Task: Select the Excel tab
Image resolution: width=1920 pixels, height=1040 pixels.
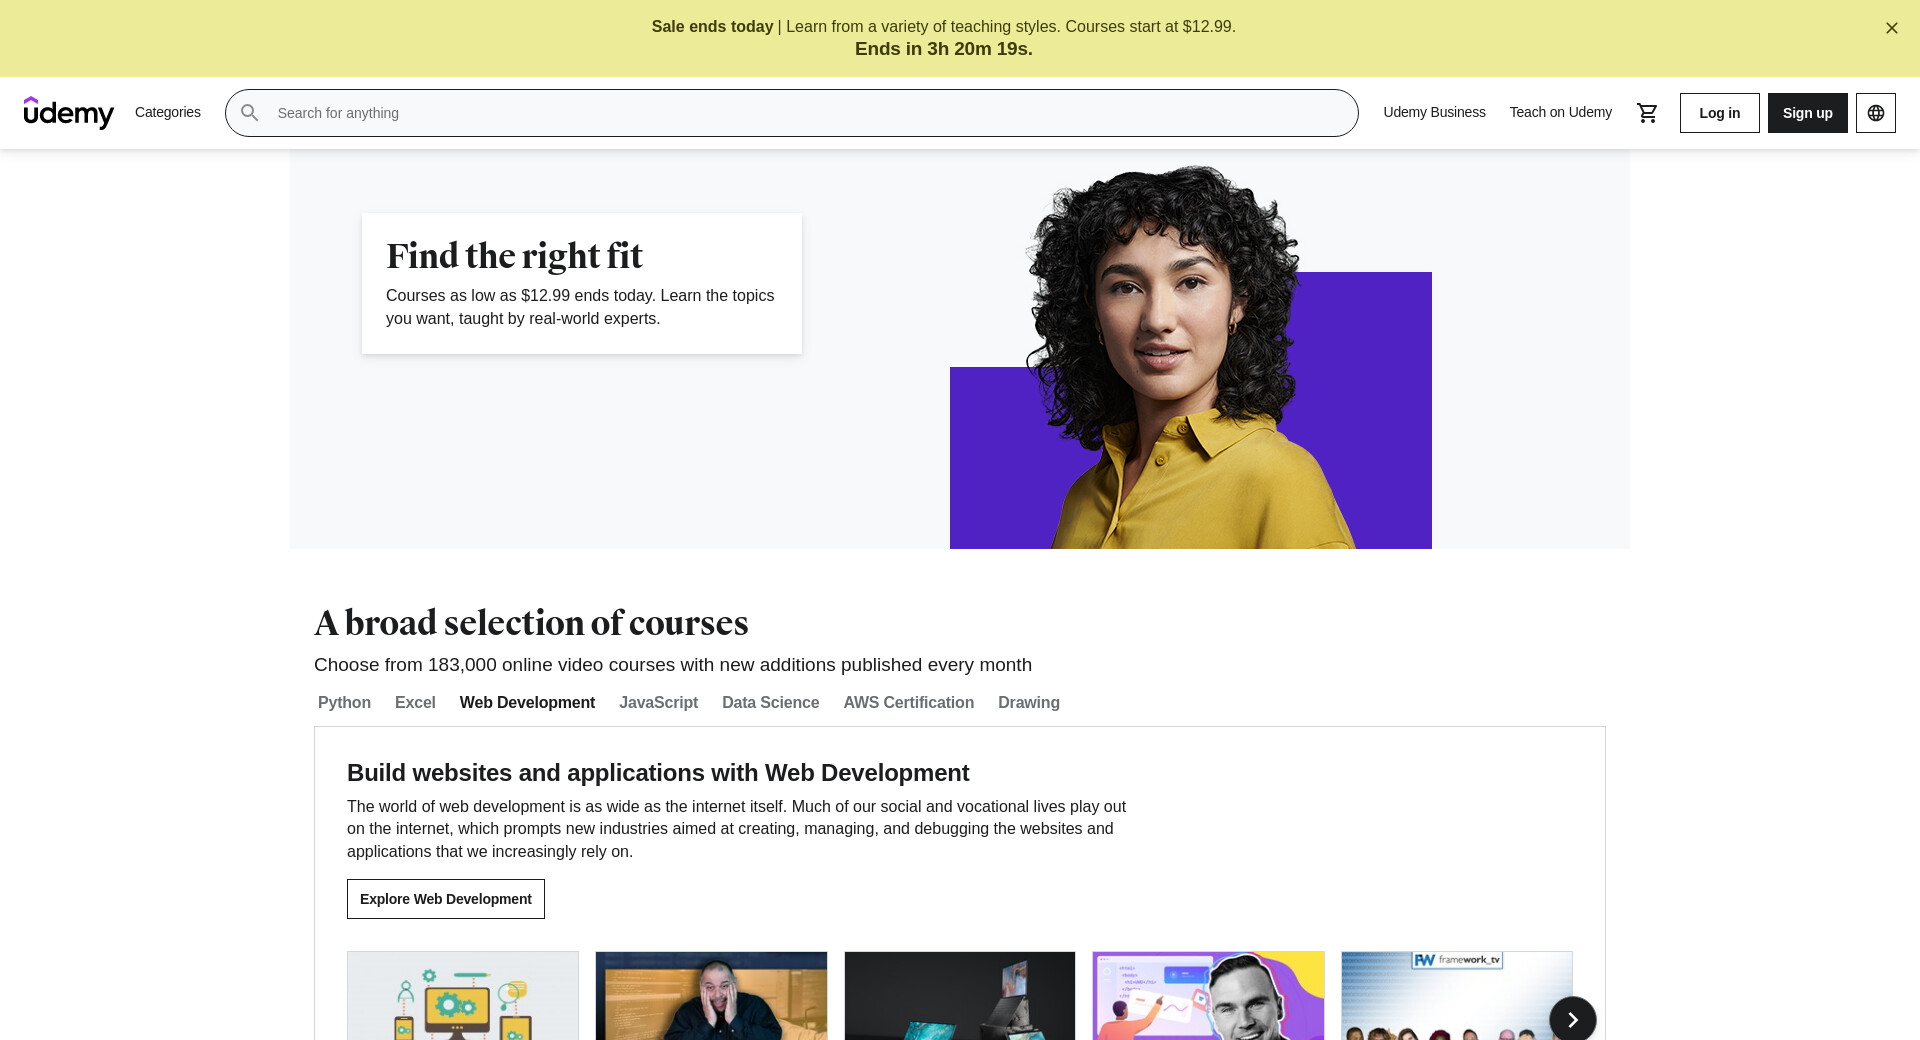Action: [415, 702]
